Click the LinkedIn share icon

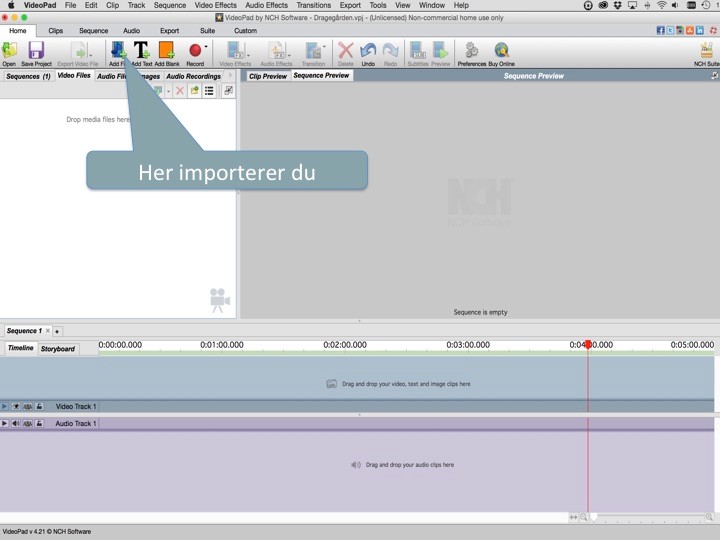pyautogui.click(x=699, y=30)
